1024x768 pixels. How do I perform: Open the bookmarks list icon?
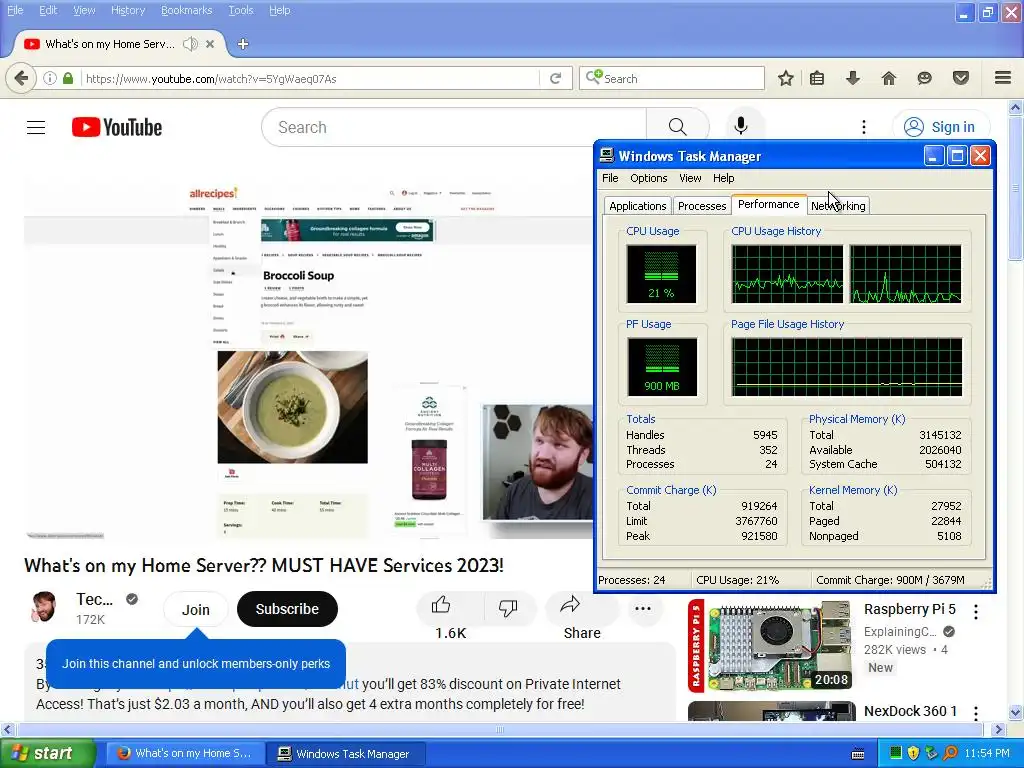[x=817, y=78]
